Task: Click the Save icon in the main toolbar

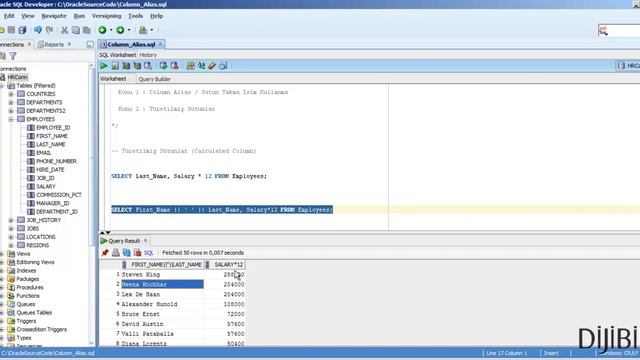Action: [x=11, y=30]
